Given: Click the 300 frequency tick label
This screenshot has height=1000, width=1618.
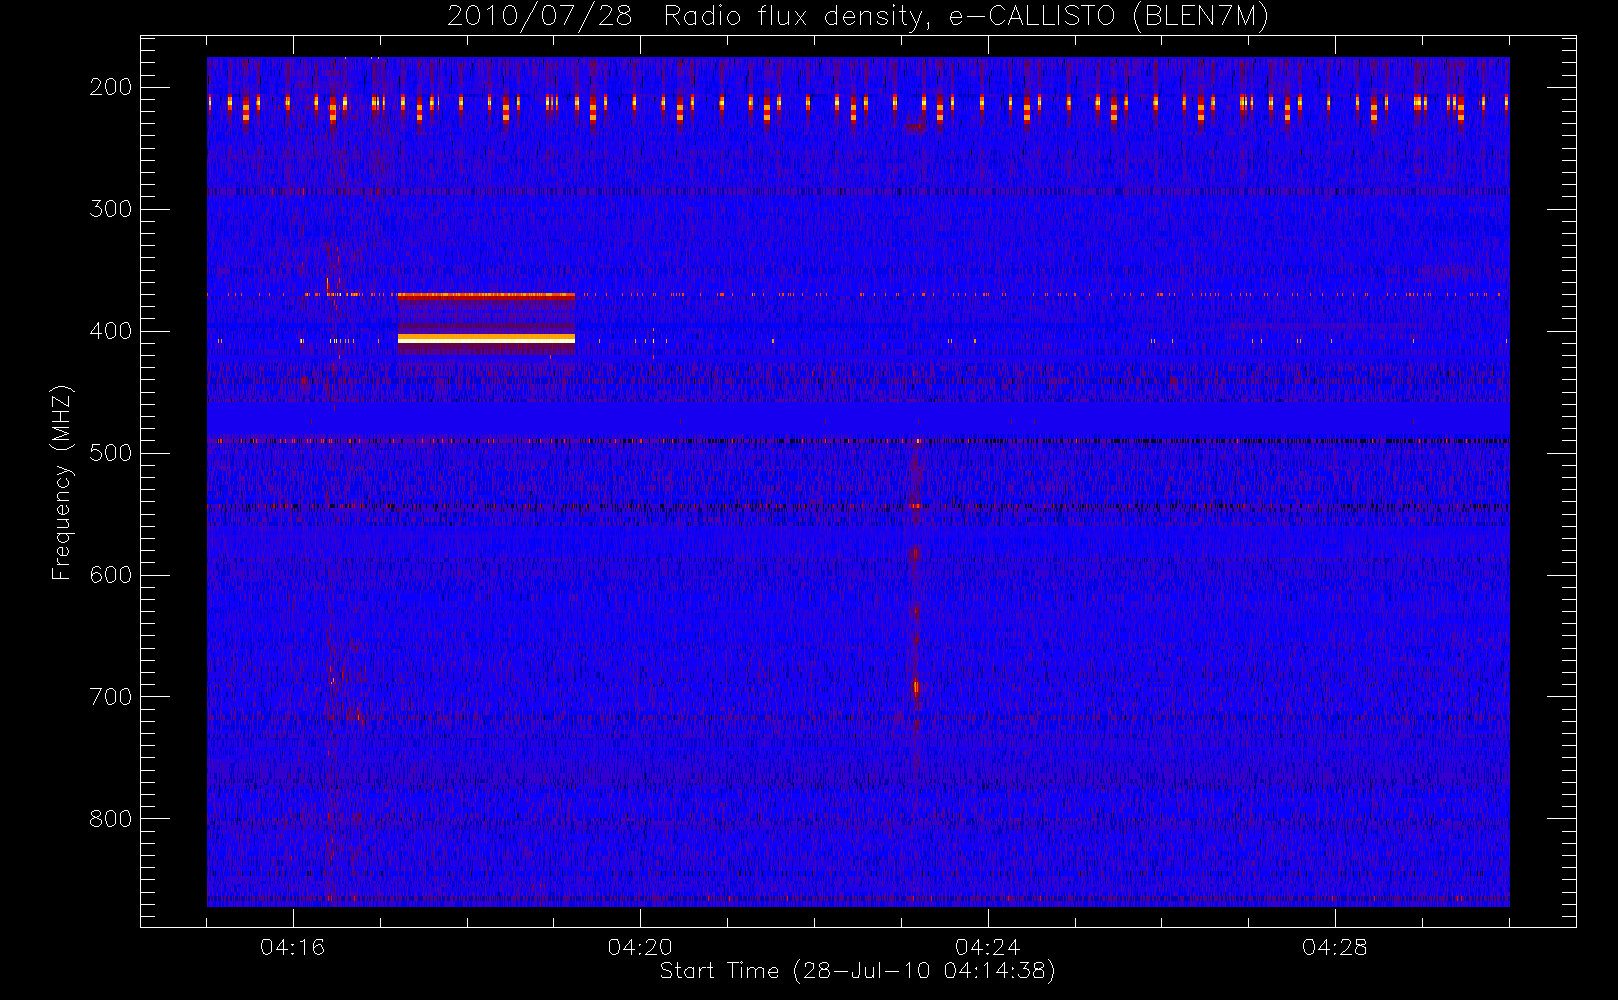Looking at the screenshot, I should pyautogui.click(x=111, y=209).
